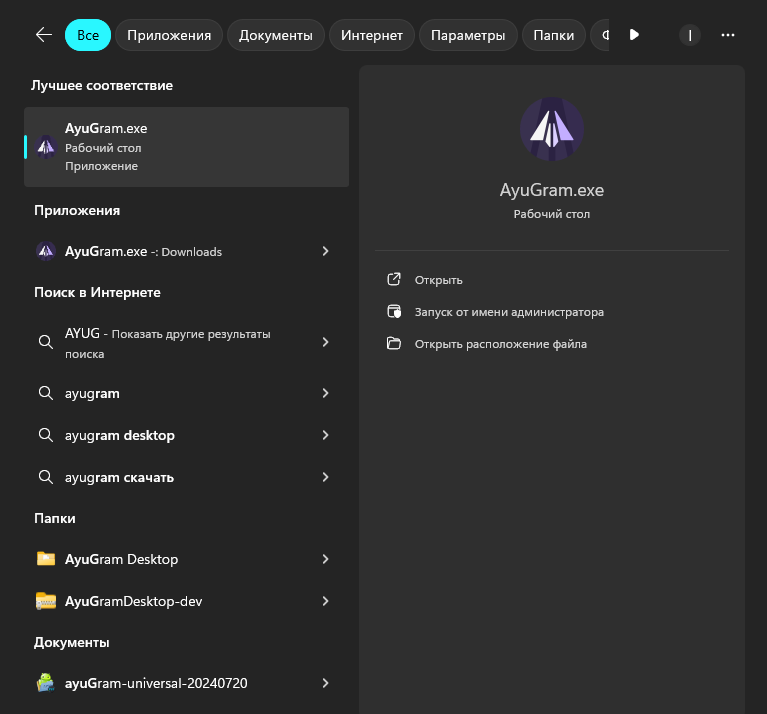Screen dimensions: 767x714
Task: Open the three-dot more options menu
Action: 727,35
